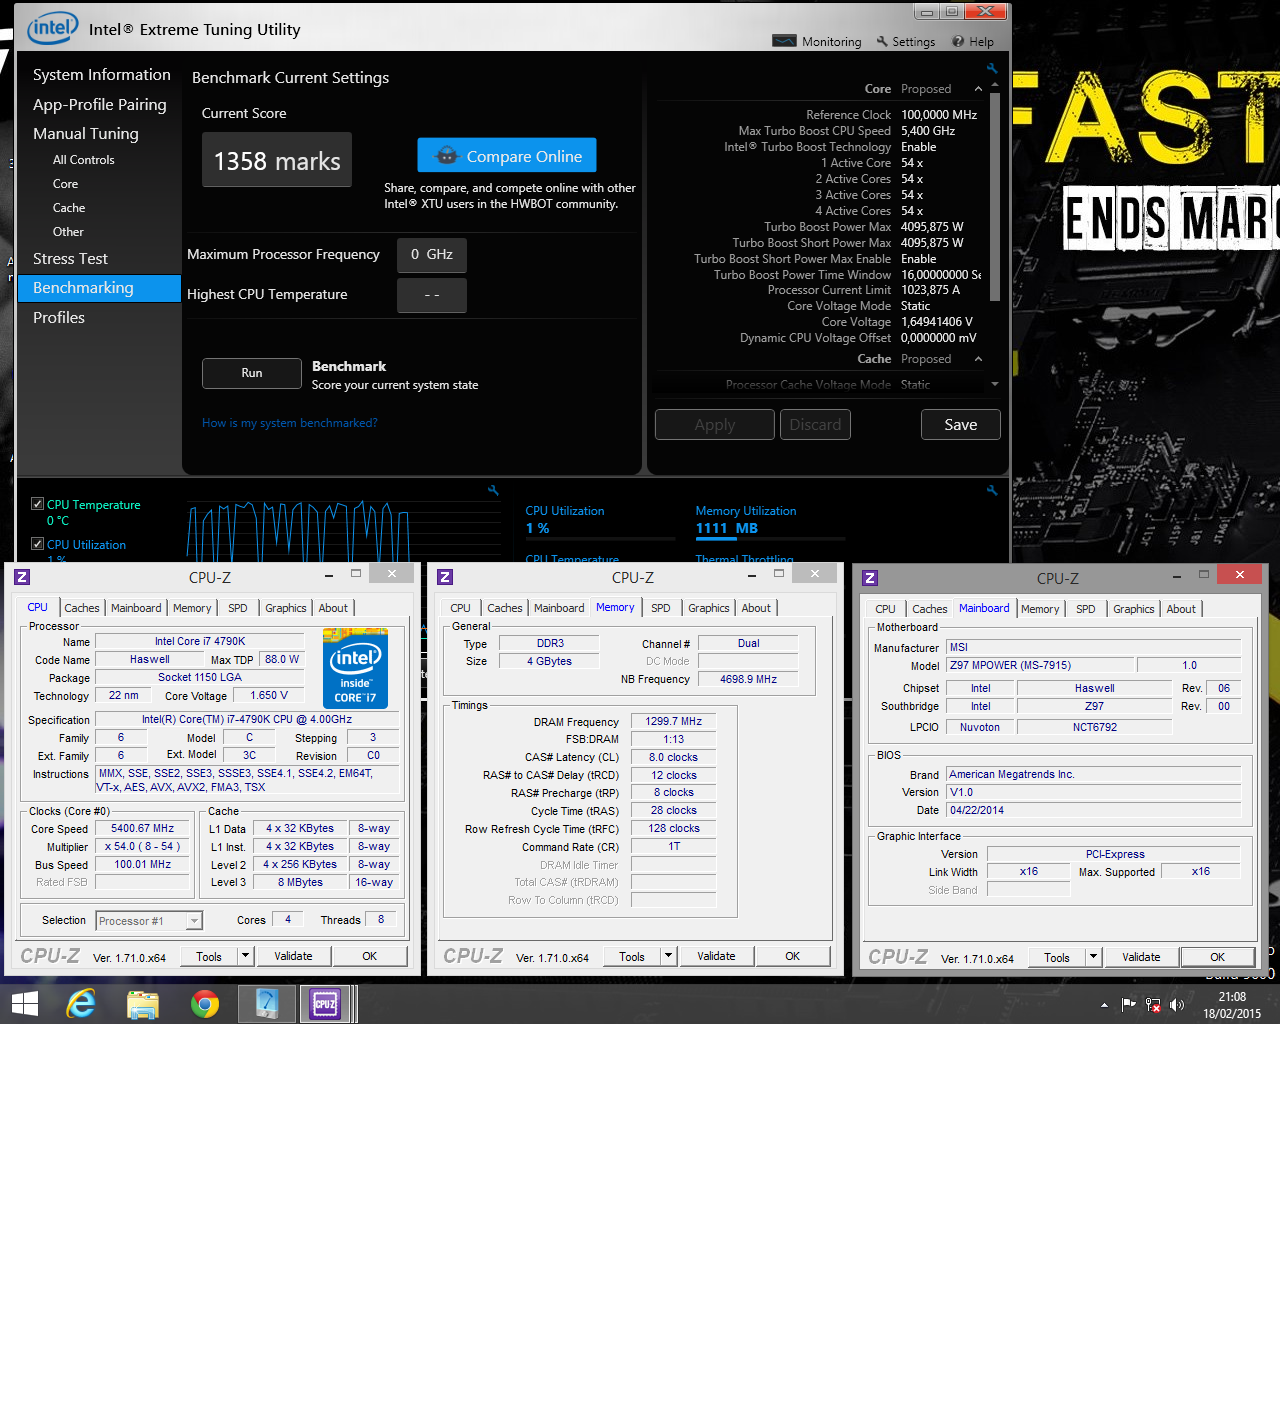Open Tools dropdown arrow in right CPU-Z

(1094, 957)
